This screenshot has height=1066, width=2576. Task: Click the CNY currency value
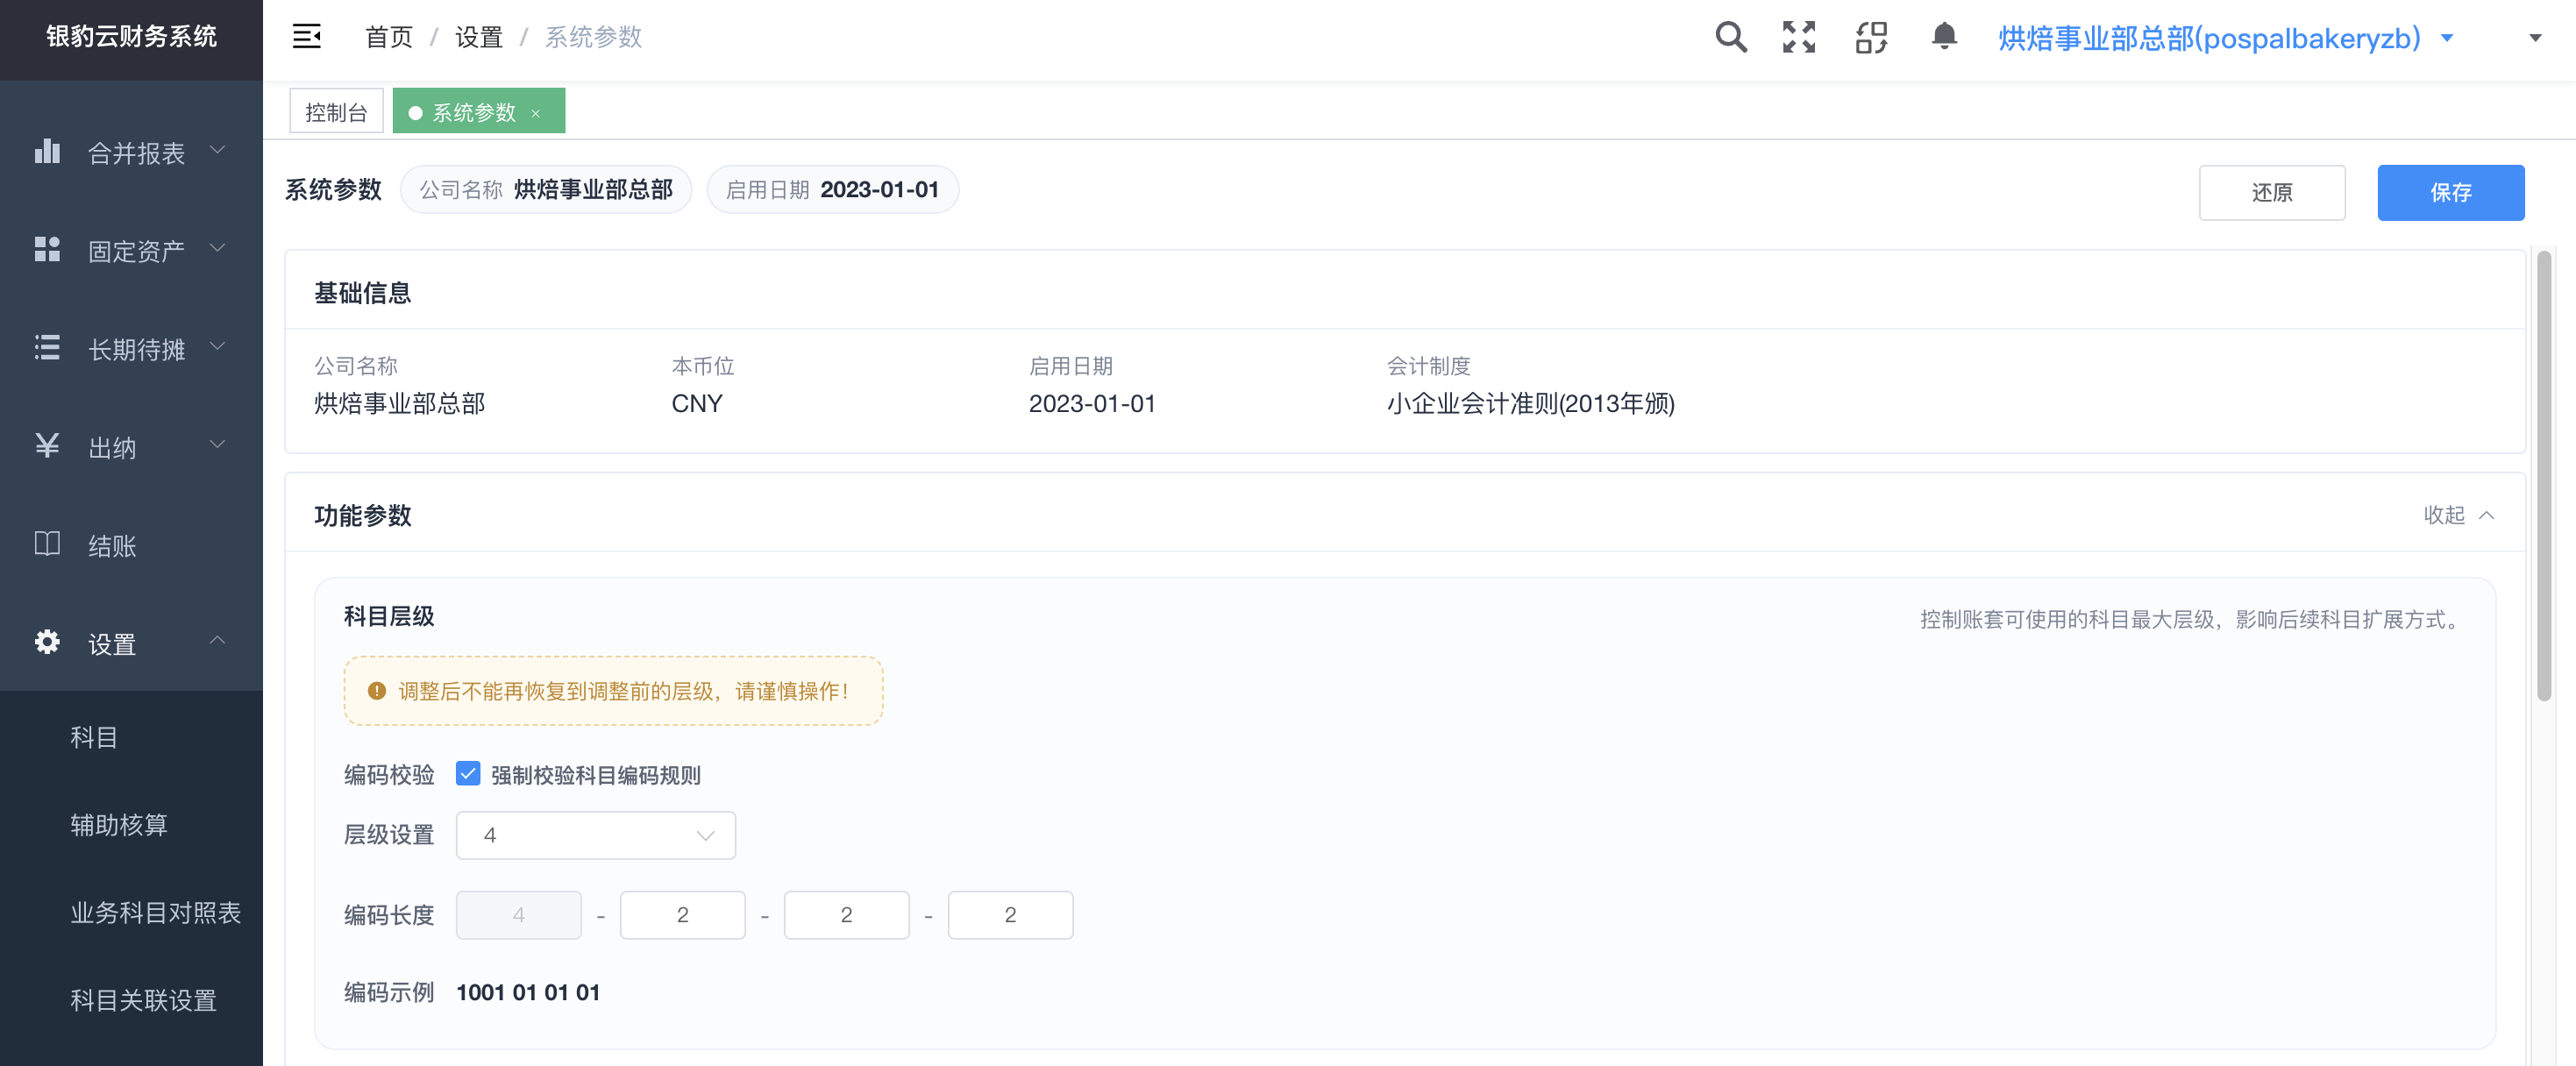coord(696,403)
